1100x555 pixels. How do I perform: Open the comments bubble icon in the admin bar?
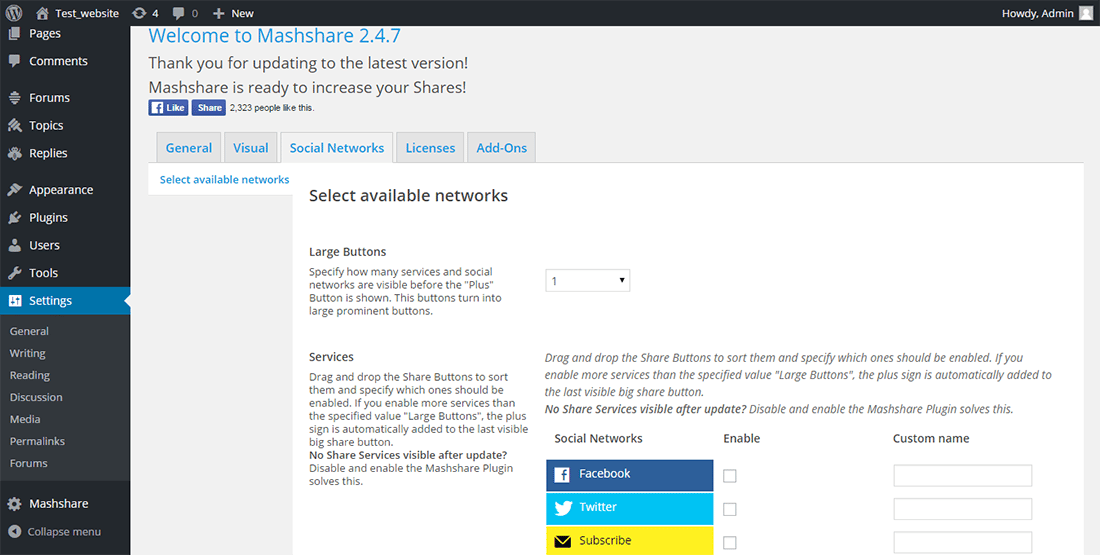click(179, 13)
